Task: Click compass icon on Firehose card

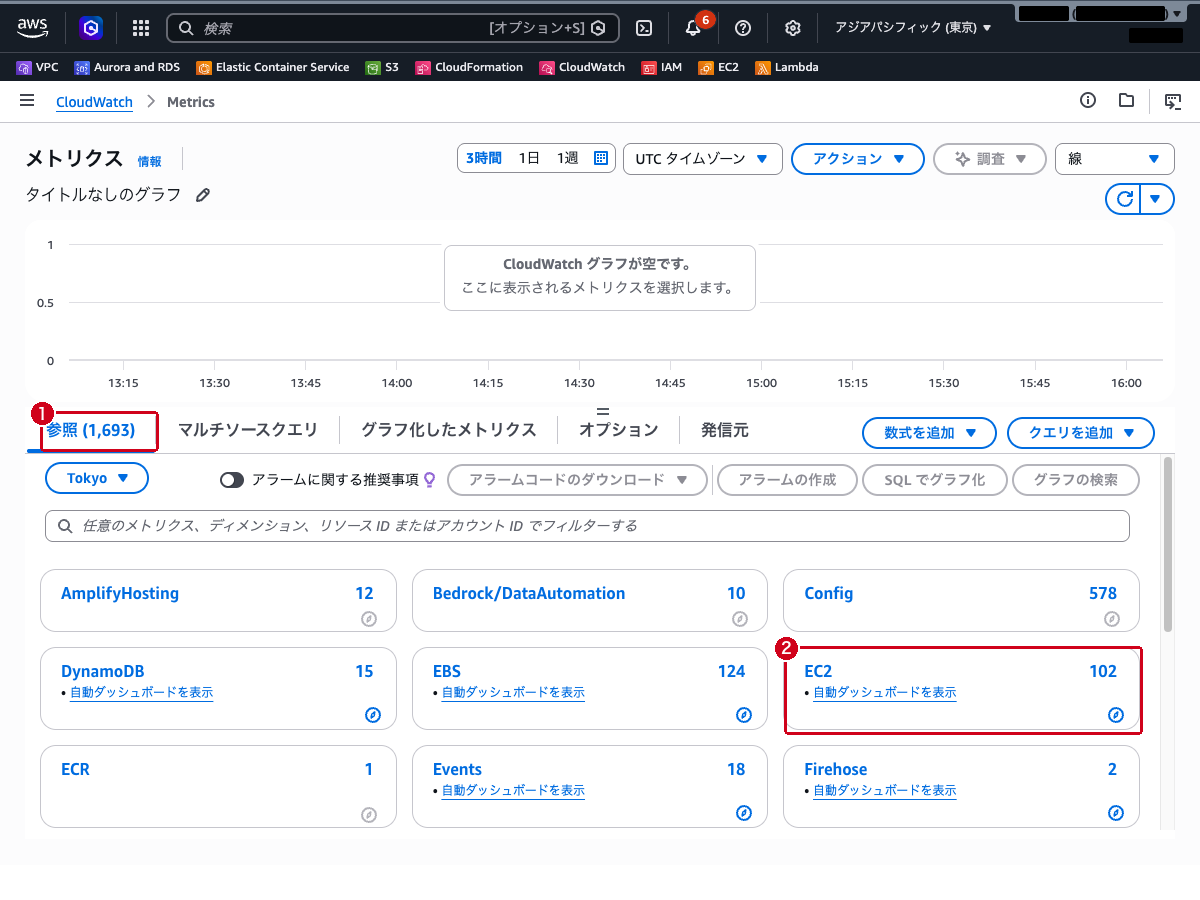Action: [1116, 813]
